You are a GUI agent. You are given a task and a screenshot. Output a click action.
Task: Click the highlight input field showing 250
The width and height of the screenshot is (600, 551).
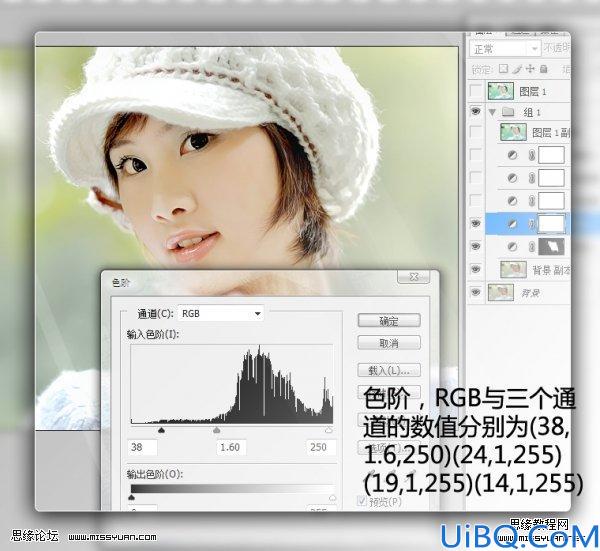[x=321, y=447]
